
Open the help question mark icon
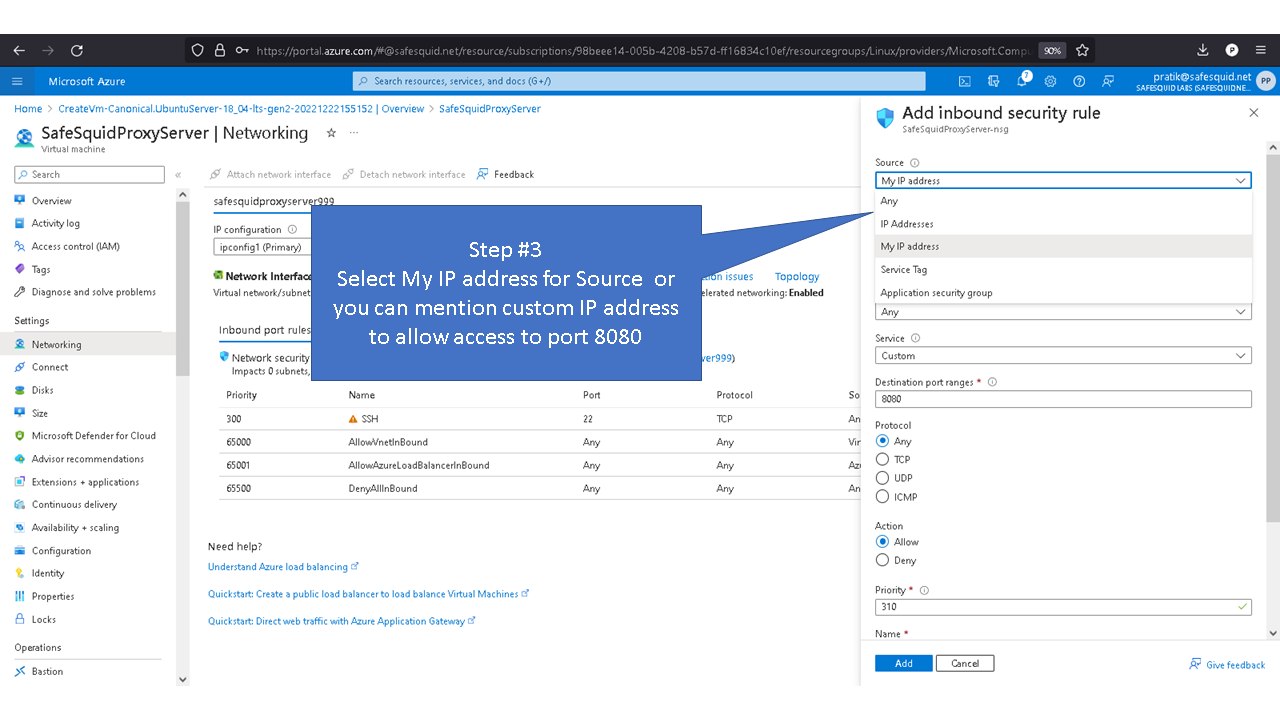tap(1079, 82)
